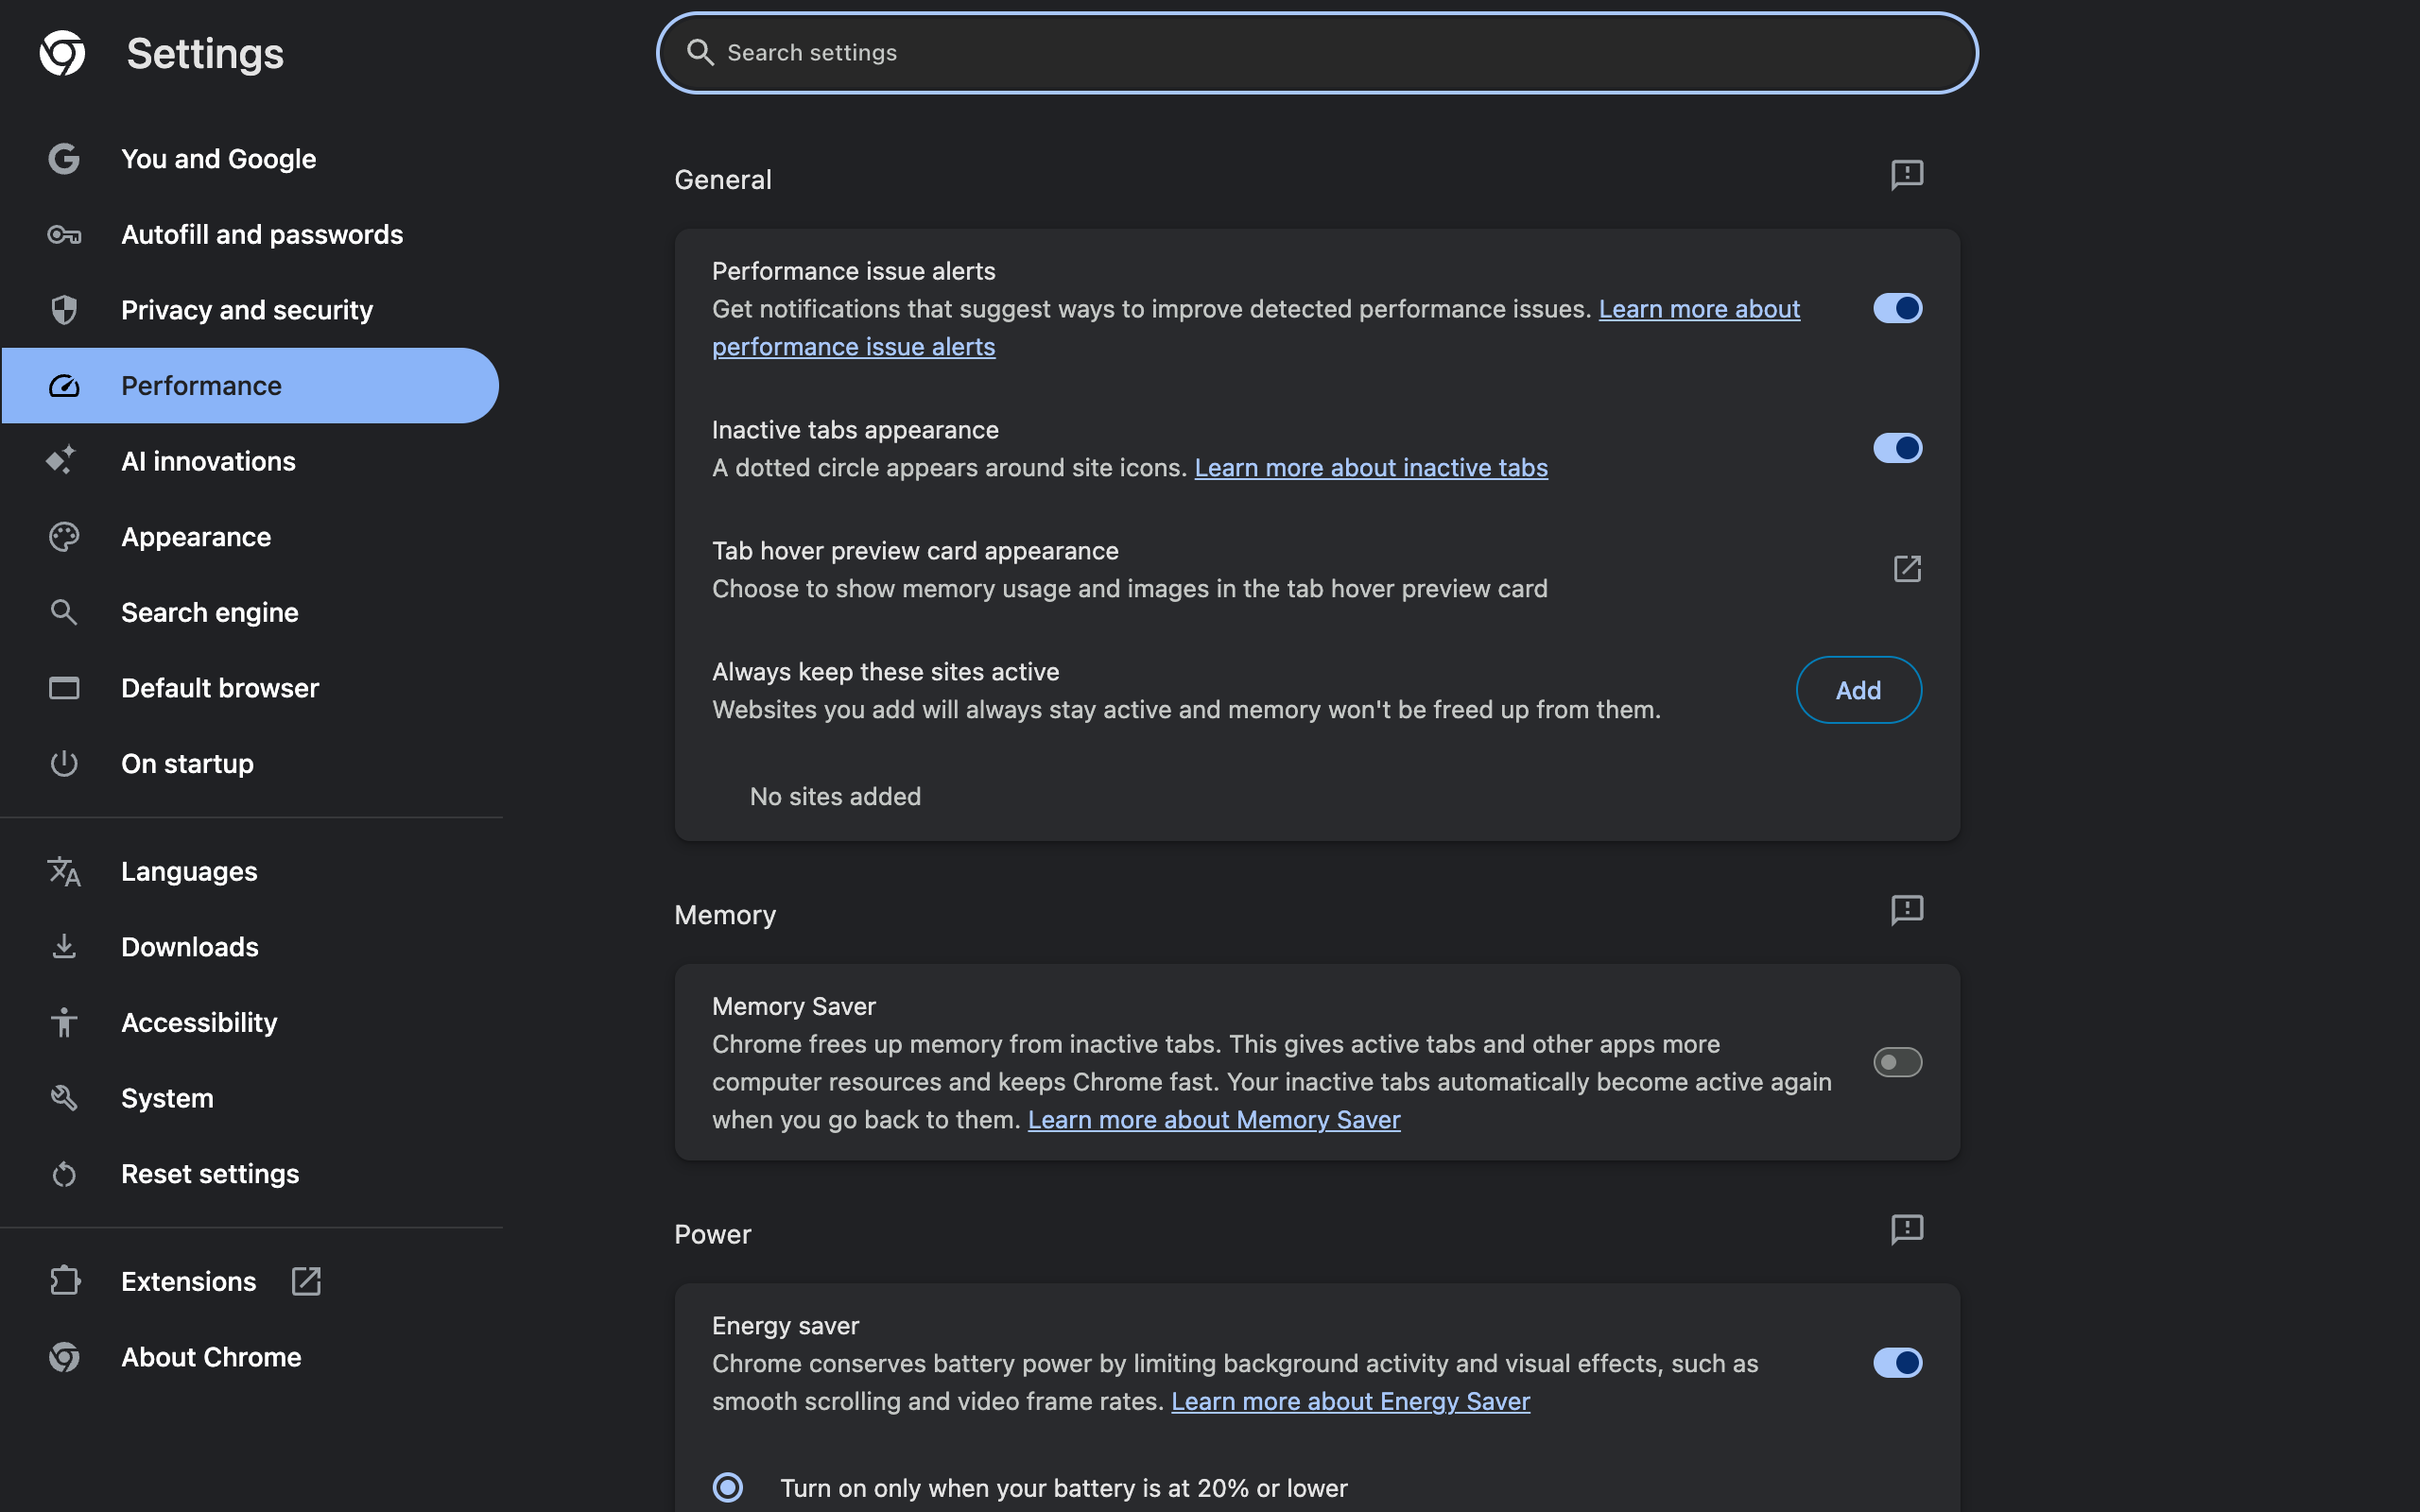Click Add button for always-active sites
The image size is (2420, 1512).
1858,690
